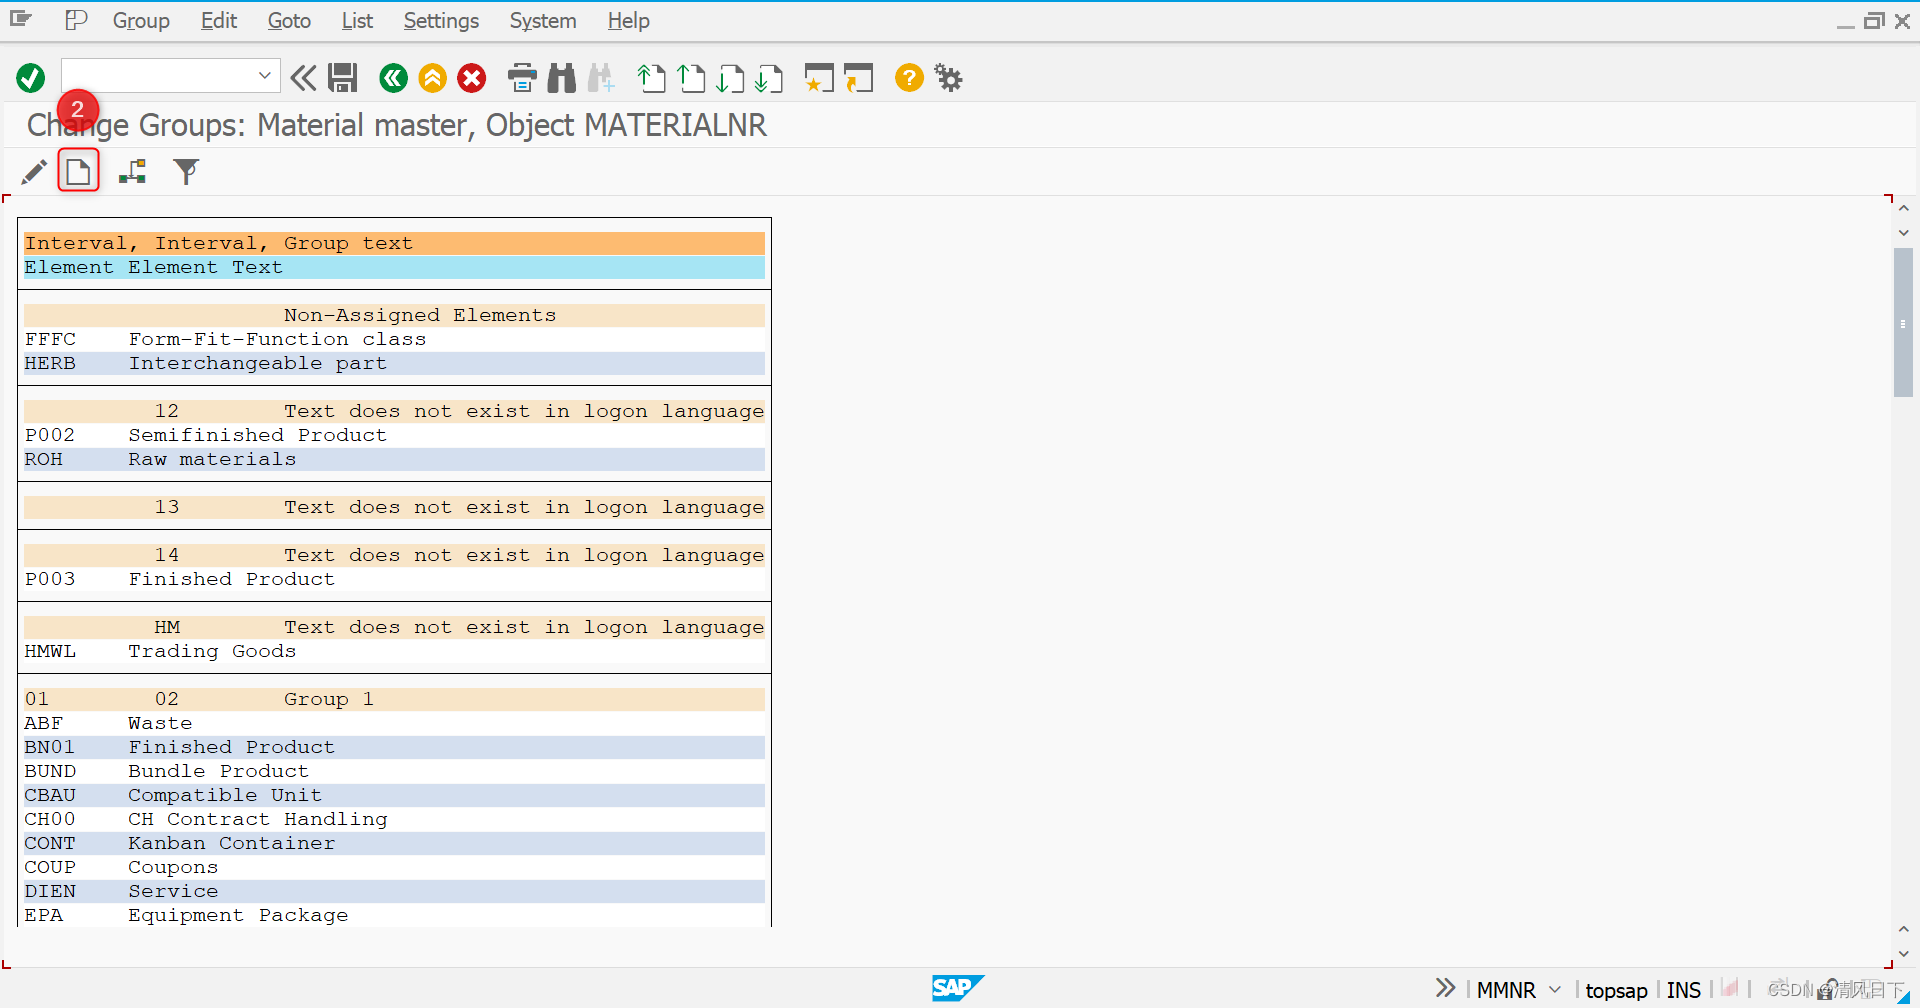This screenshot has height=1008, width=1920.
Task: Click the greyed Find Next binoculars icon
Action: coord(601,78)
